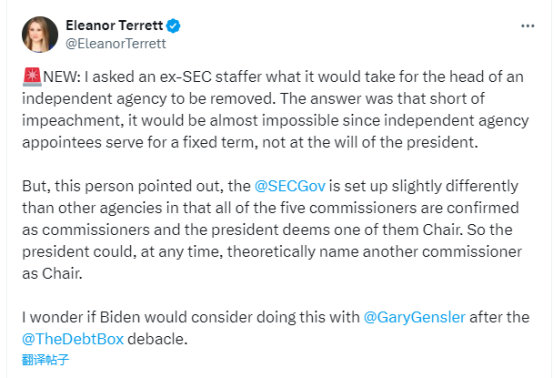The image size is (554, 378).
Task: Open Eleanor Terrett's profile photo
Action: click(40, 35)
